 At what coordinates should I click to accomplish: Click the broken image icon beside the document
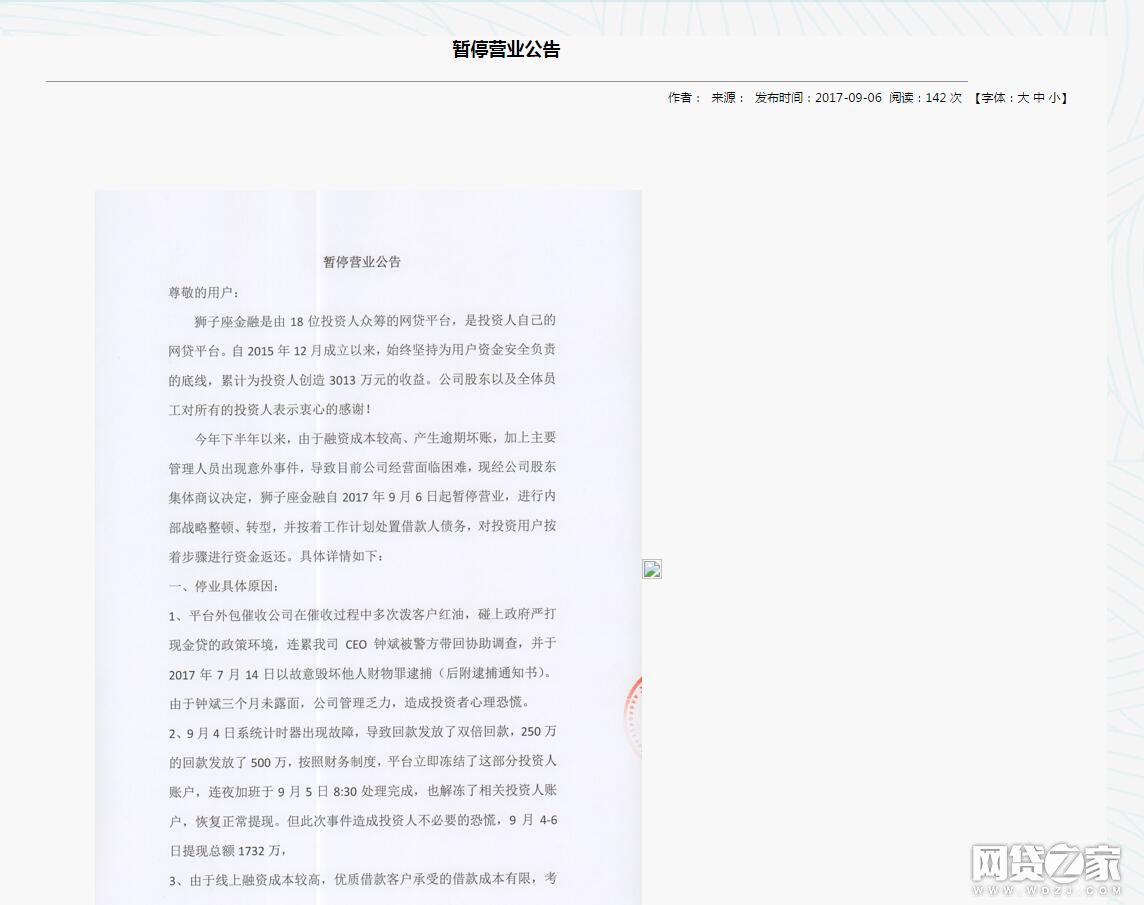click(652, 569)
